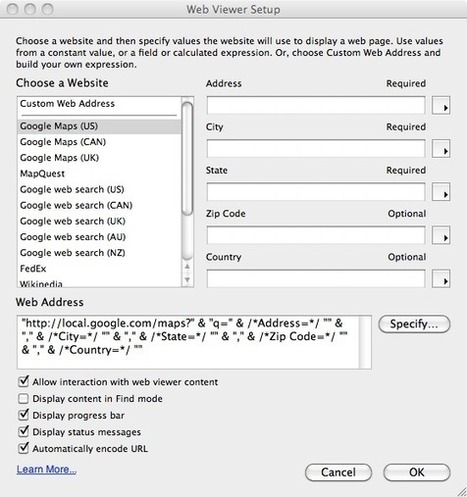The height and width of the screenshot is (497, 467).
Task: Open the field menu arrow beside Country
Action: click(441, 279)
